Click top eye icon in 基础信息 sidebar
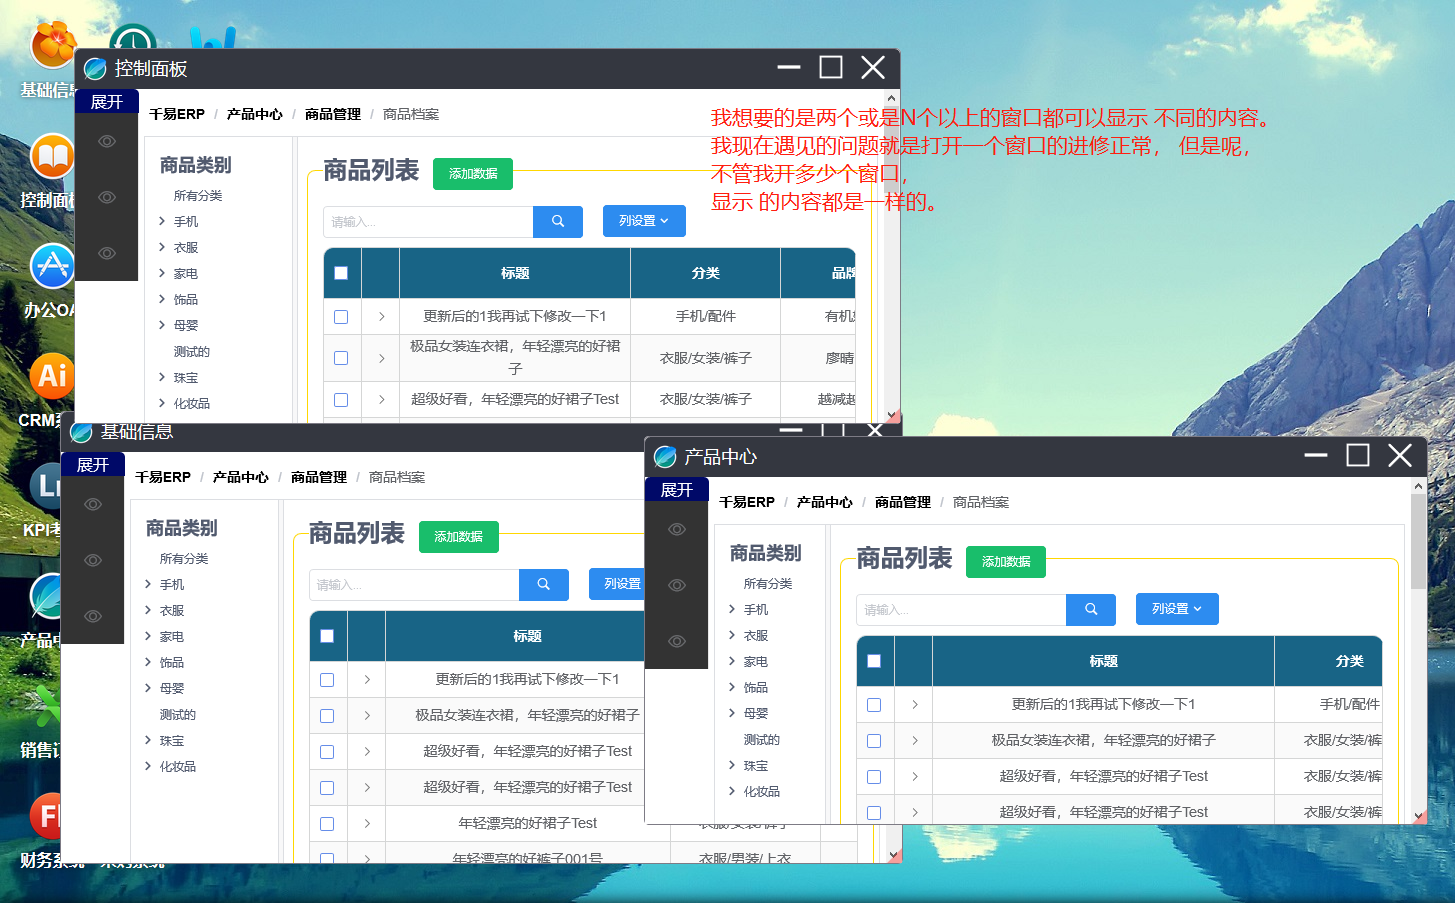This screenshot has height=903, width=1455. click(93, 505)
